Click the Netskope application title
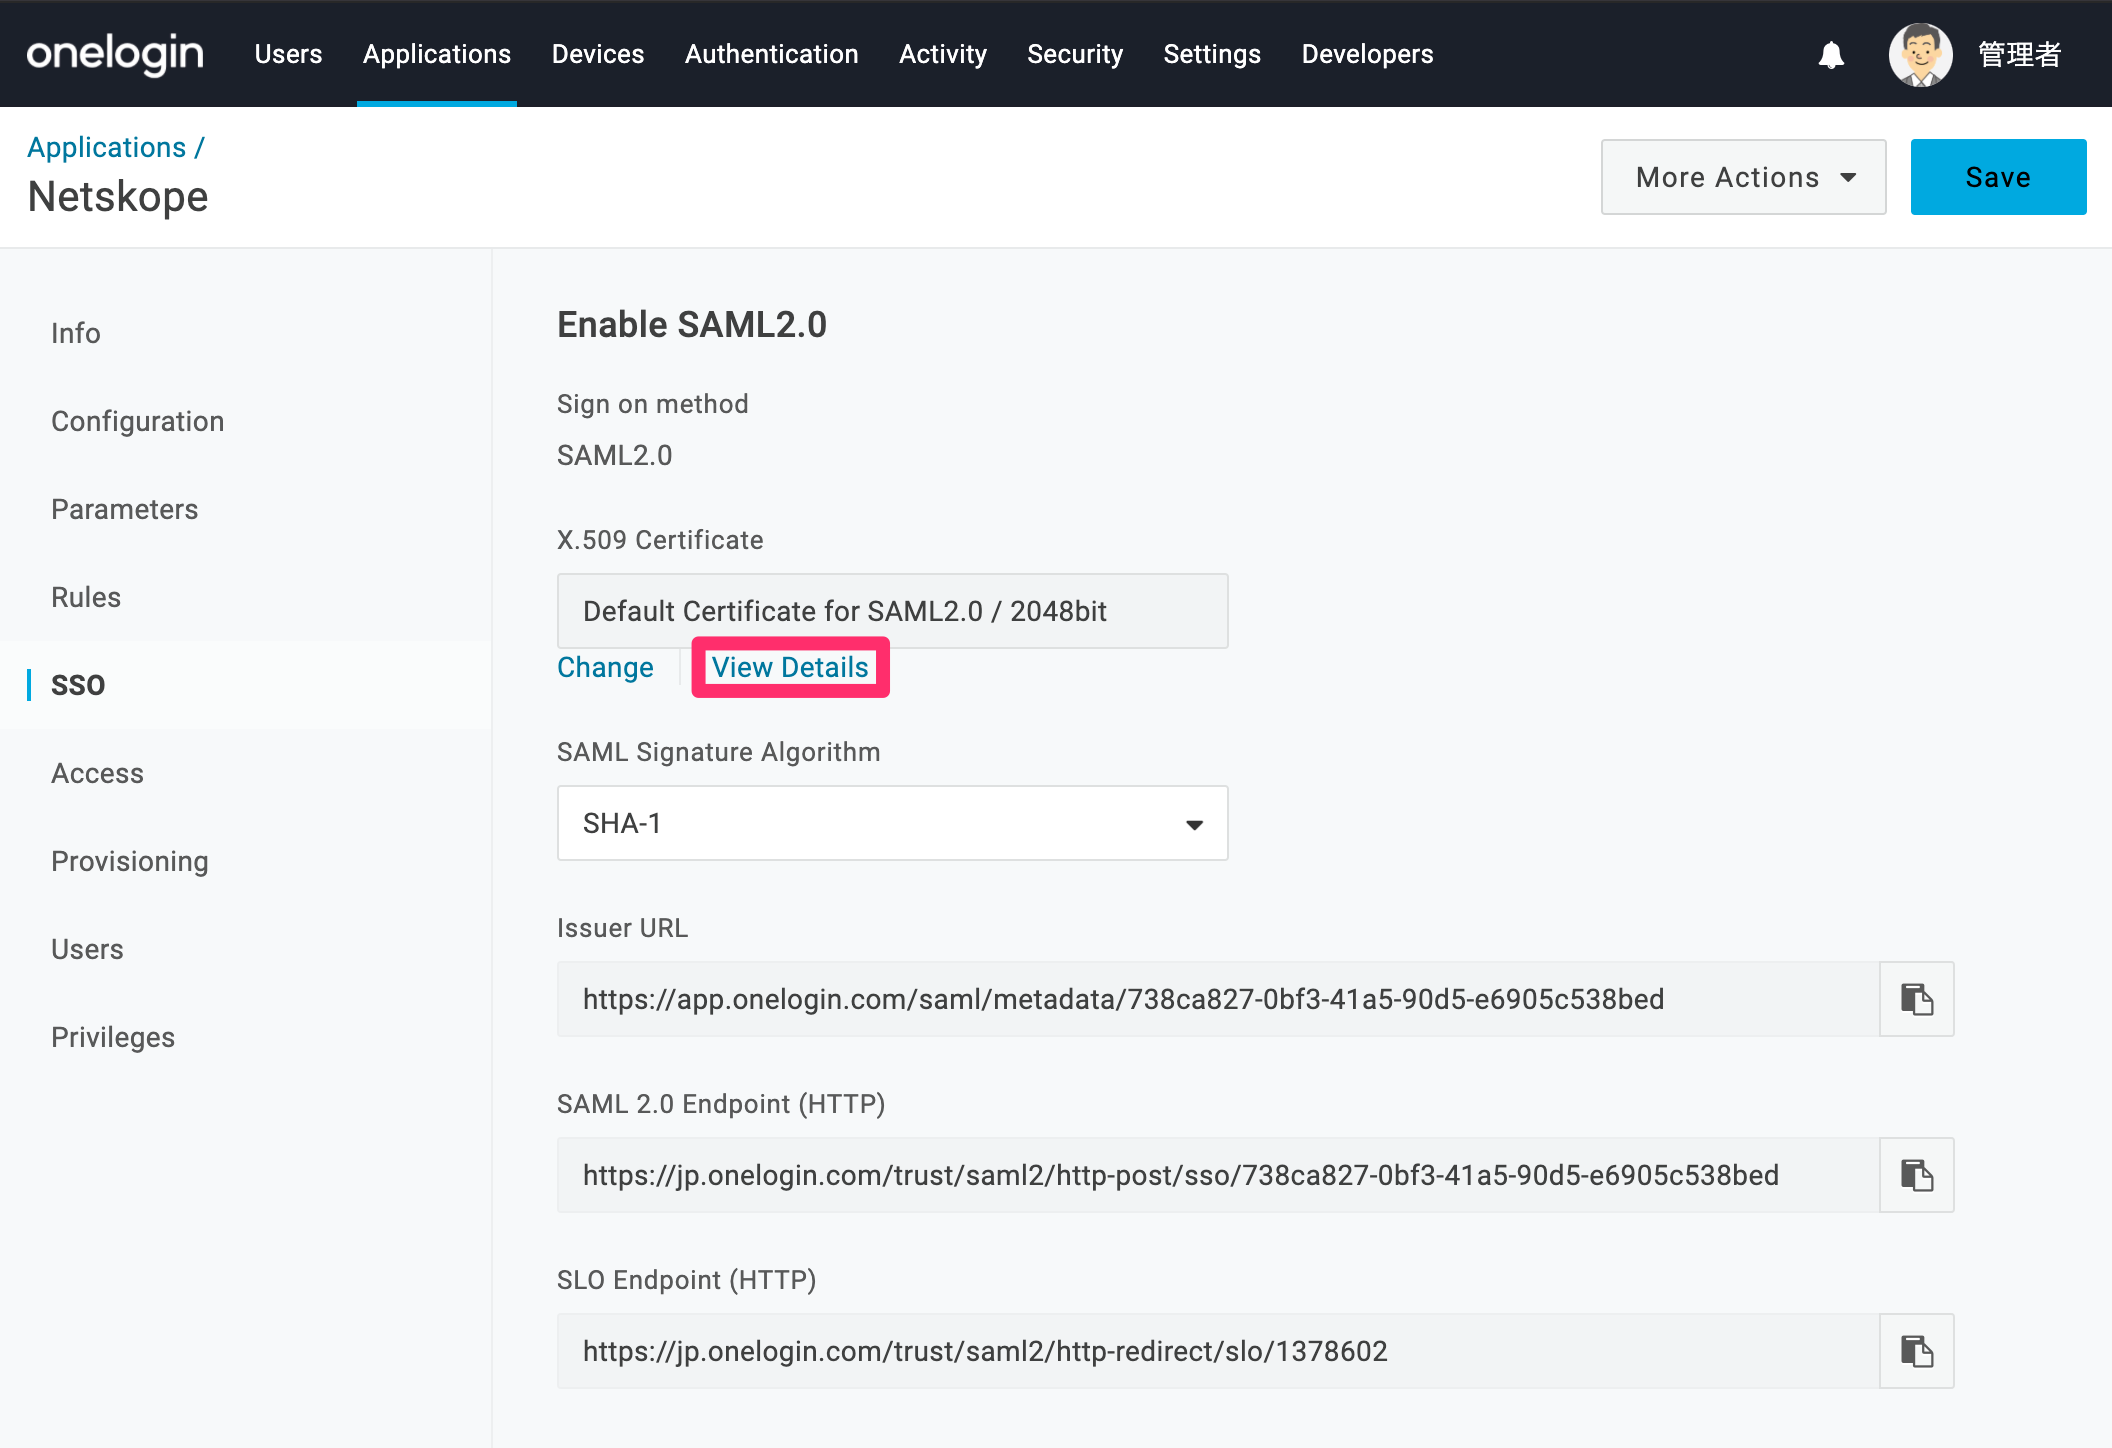The image size is (2112, 1448). click(118, 197)
